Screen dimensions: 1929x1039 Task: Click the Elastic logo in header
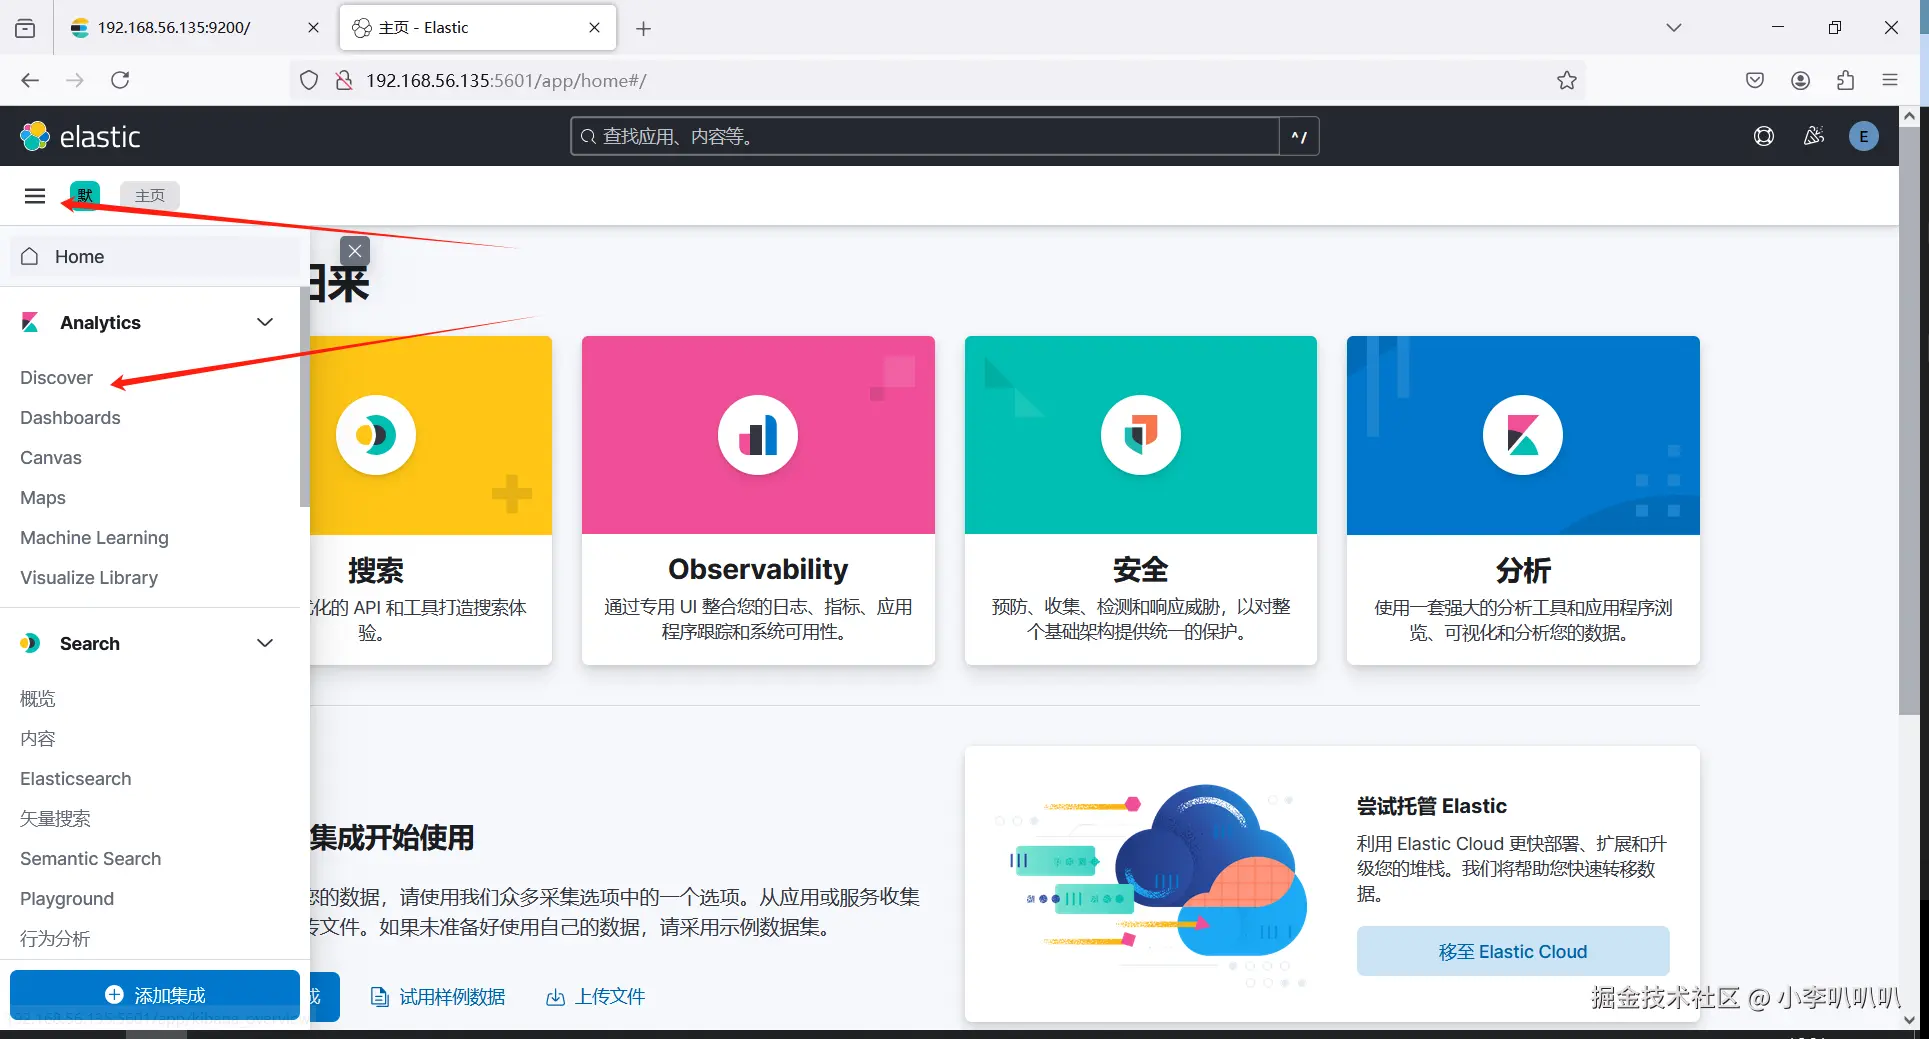tap(80, 136)
